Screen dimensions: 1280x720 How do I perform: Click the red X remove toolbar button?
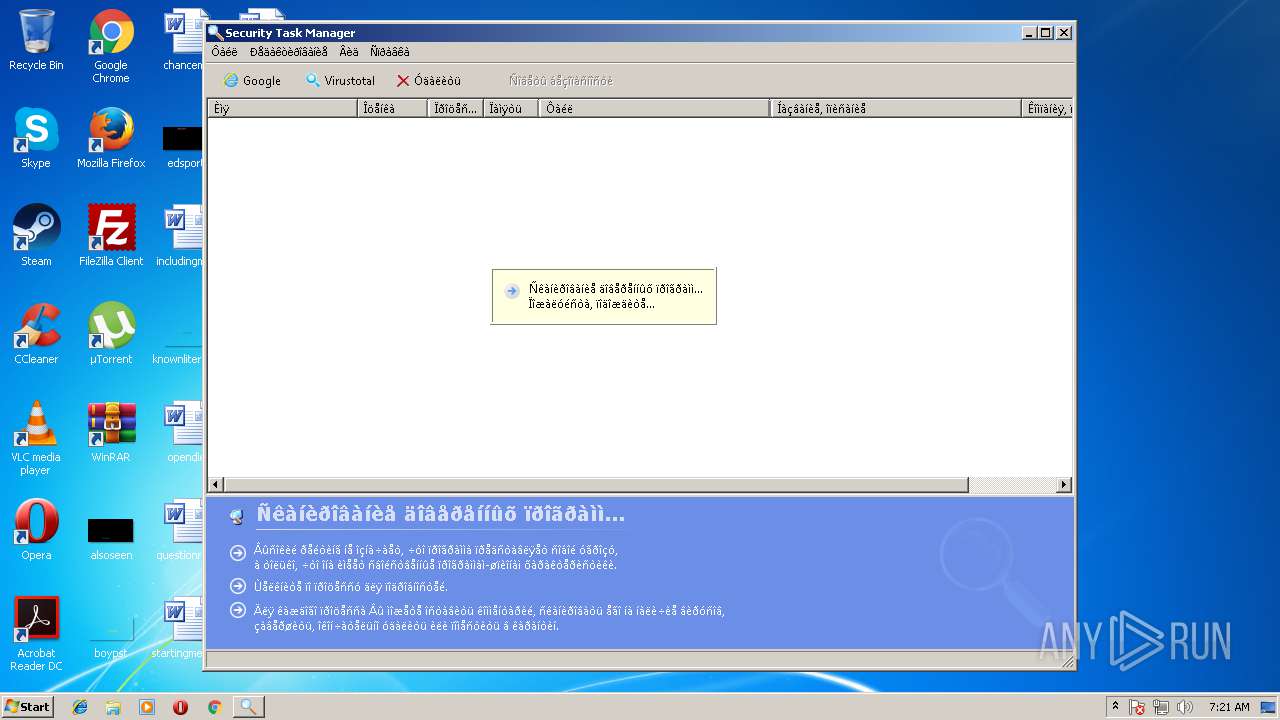point(428,81)
